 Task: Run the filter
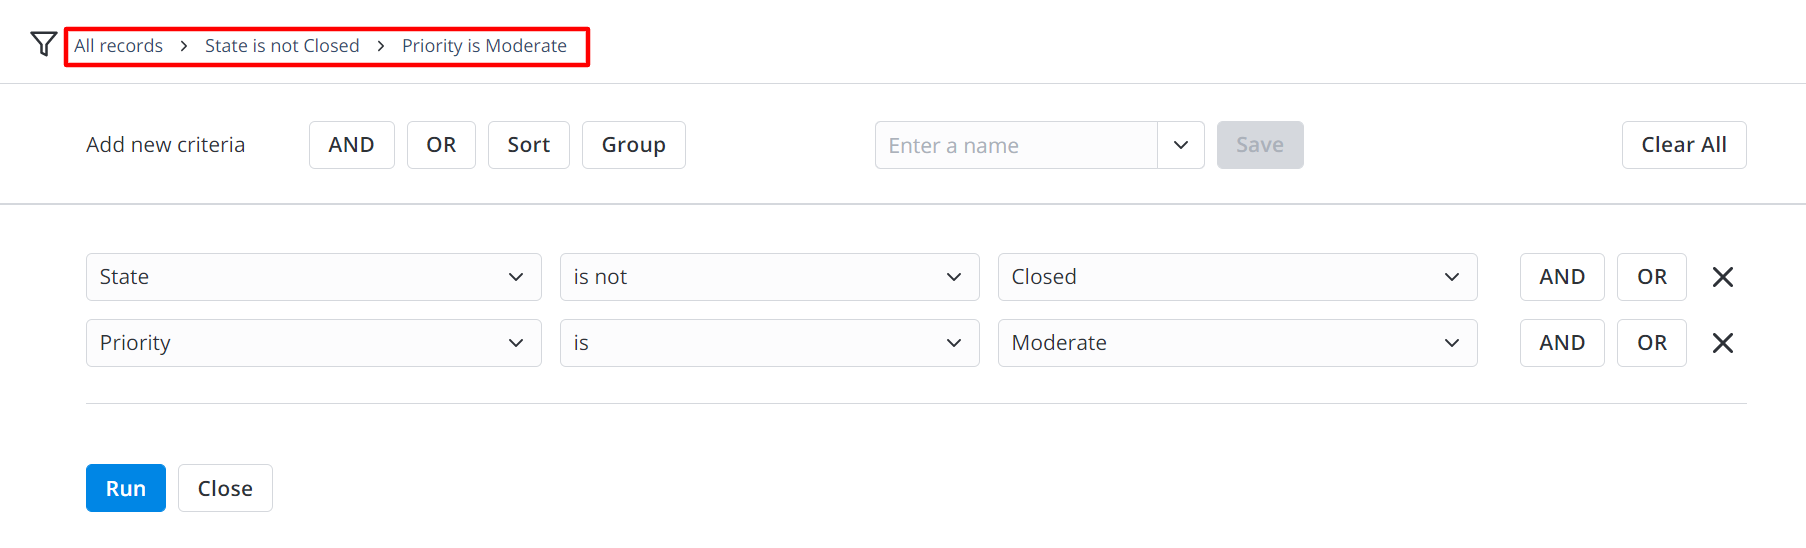[125, 488]
